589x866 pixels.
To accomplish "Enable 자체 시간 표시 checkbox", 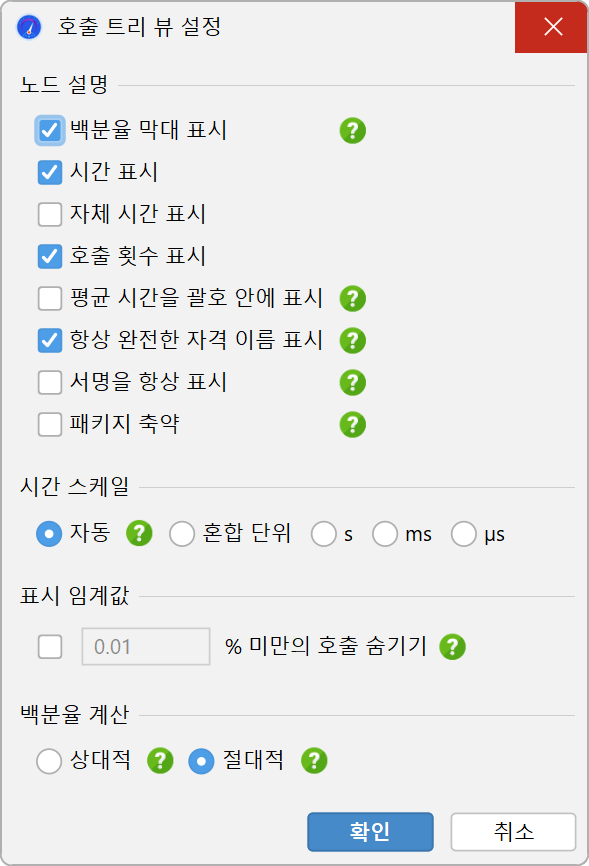I will [x=50, y=214].
